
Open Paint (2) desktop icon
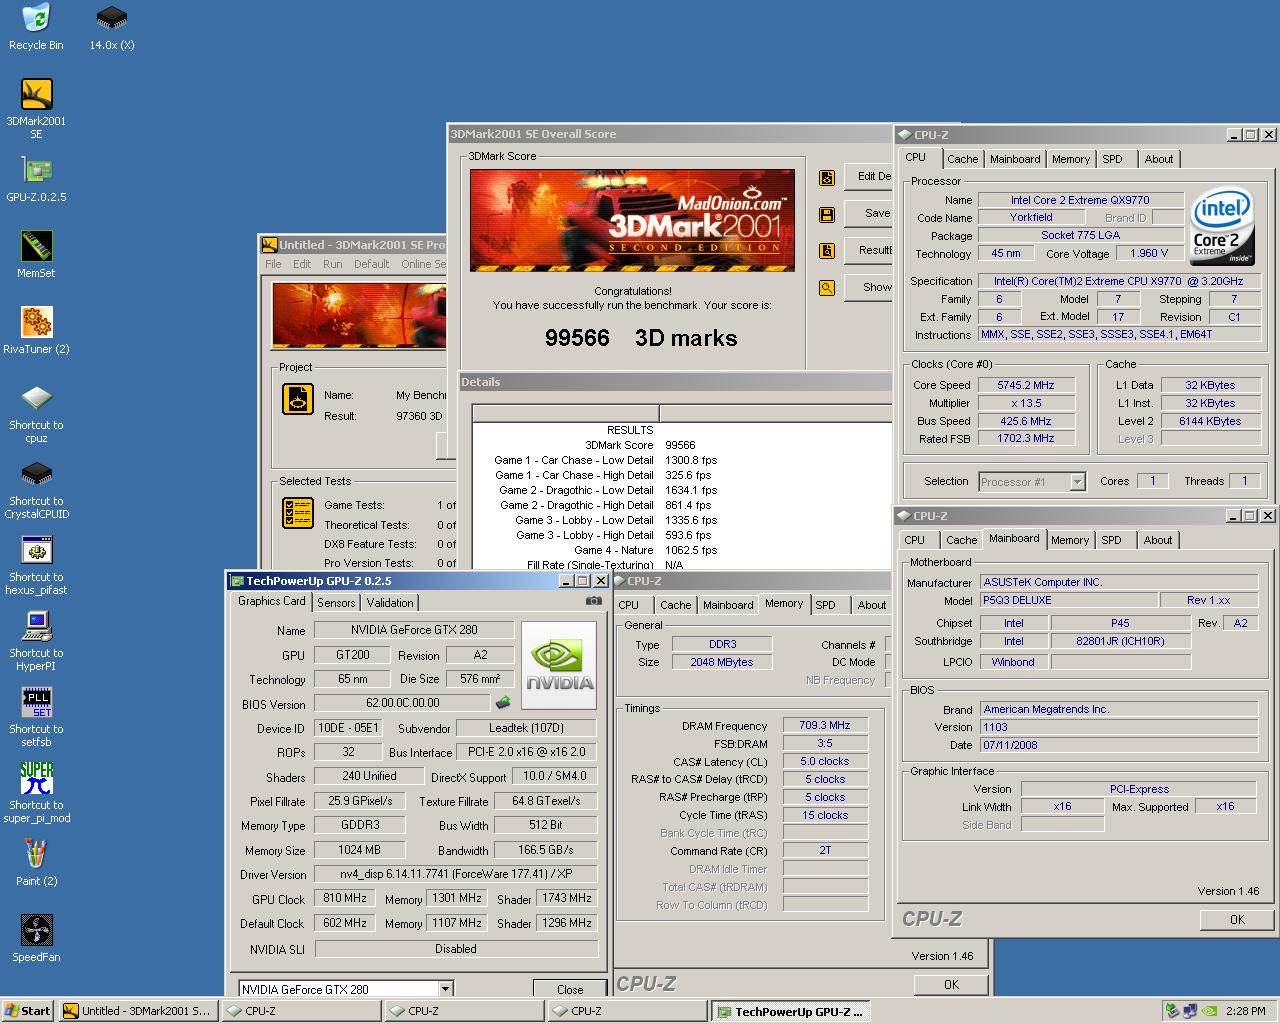pos(36,863)
